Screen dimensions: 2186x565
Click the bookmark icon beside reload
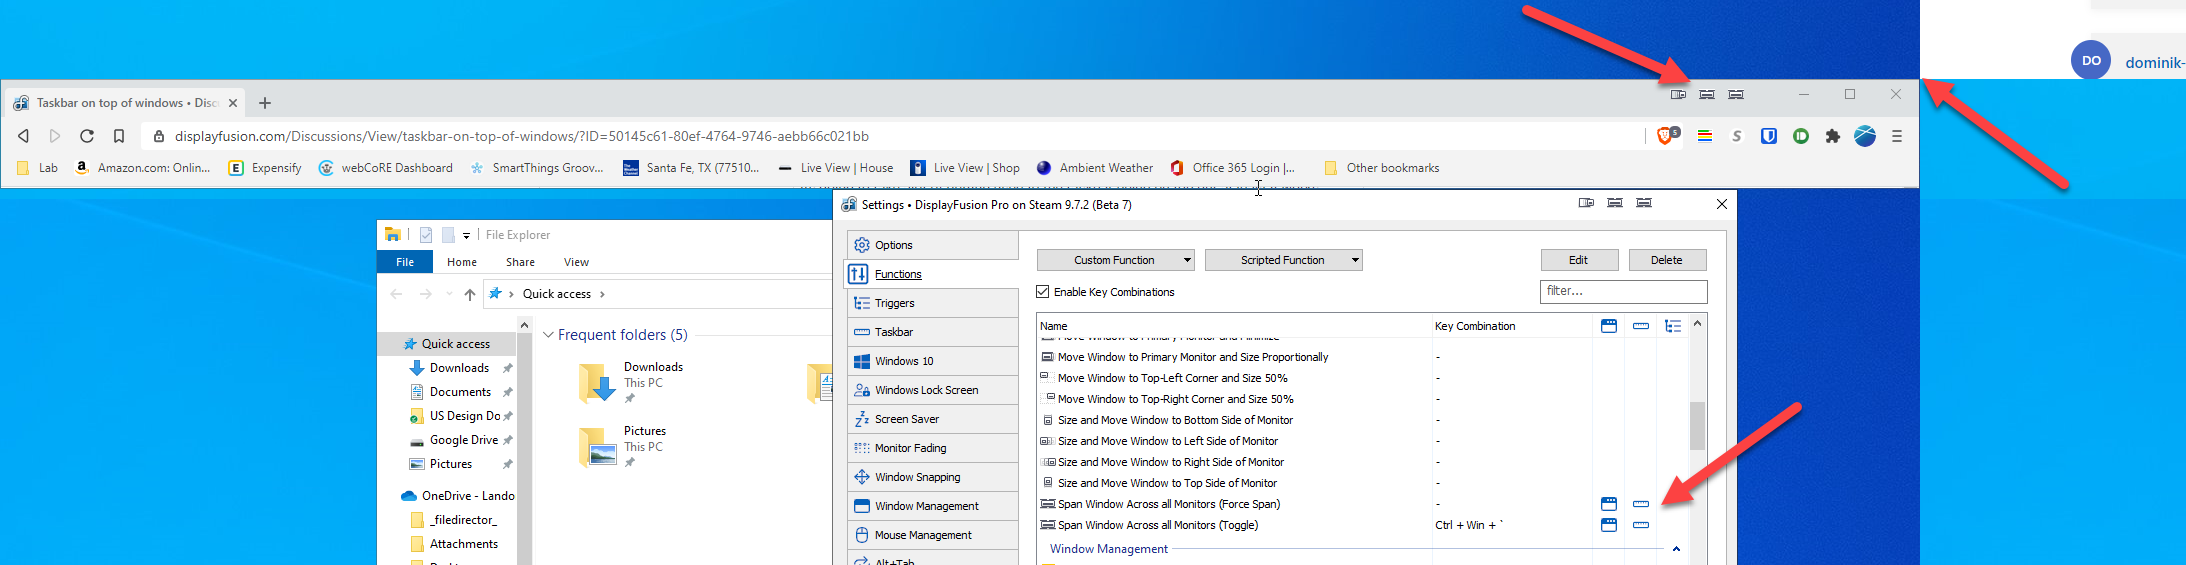(119, 136)
